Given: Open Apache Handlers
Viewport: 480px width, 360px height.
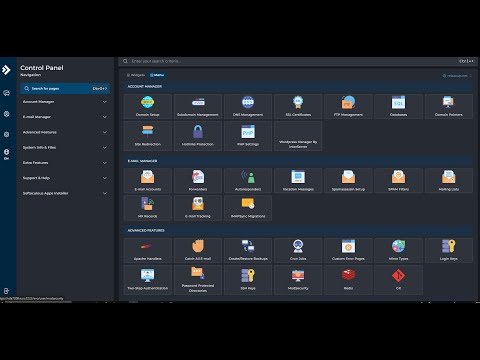Looking at the screenshot, I should [x=148, y=250].
